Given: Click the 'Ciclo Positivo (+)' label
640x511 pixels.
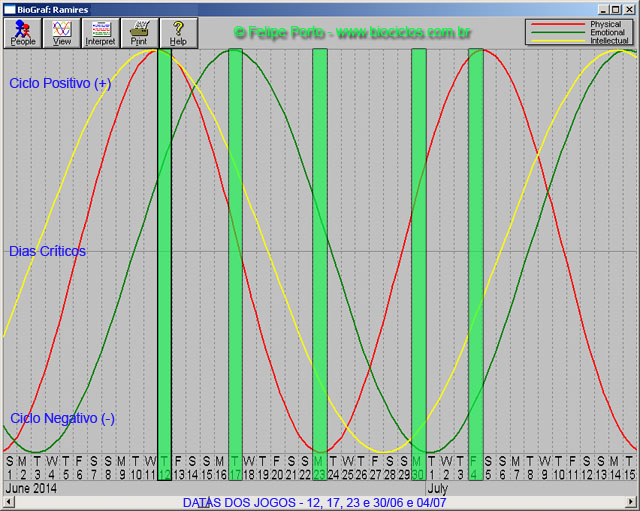Looking at the screenshot, I should coord(60,83).
